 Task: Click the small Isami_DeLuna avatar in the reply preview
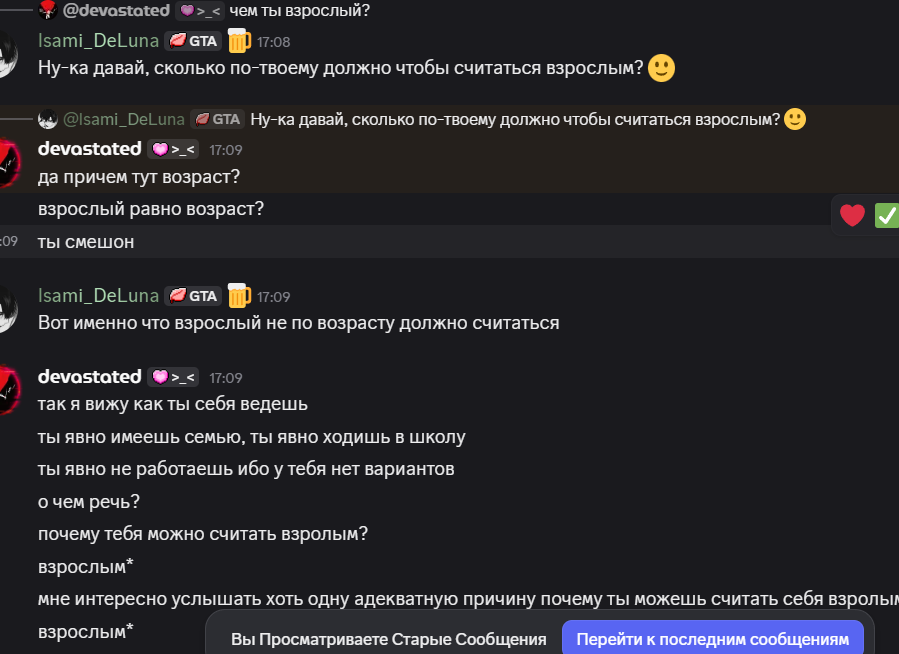click(x=48, y=120)
